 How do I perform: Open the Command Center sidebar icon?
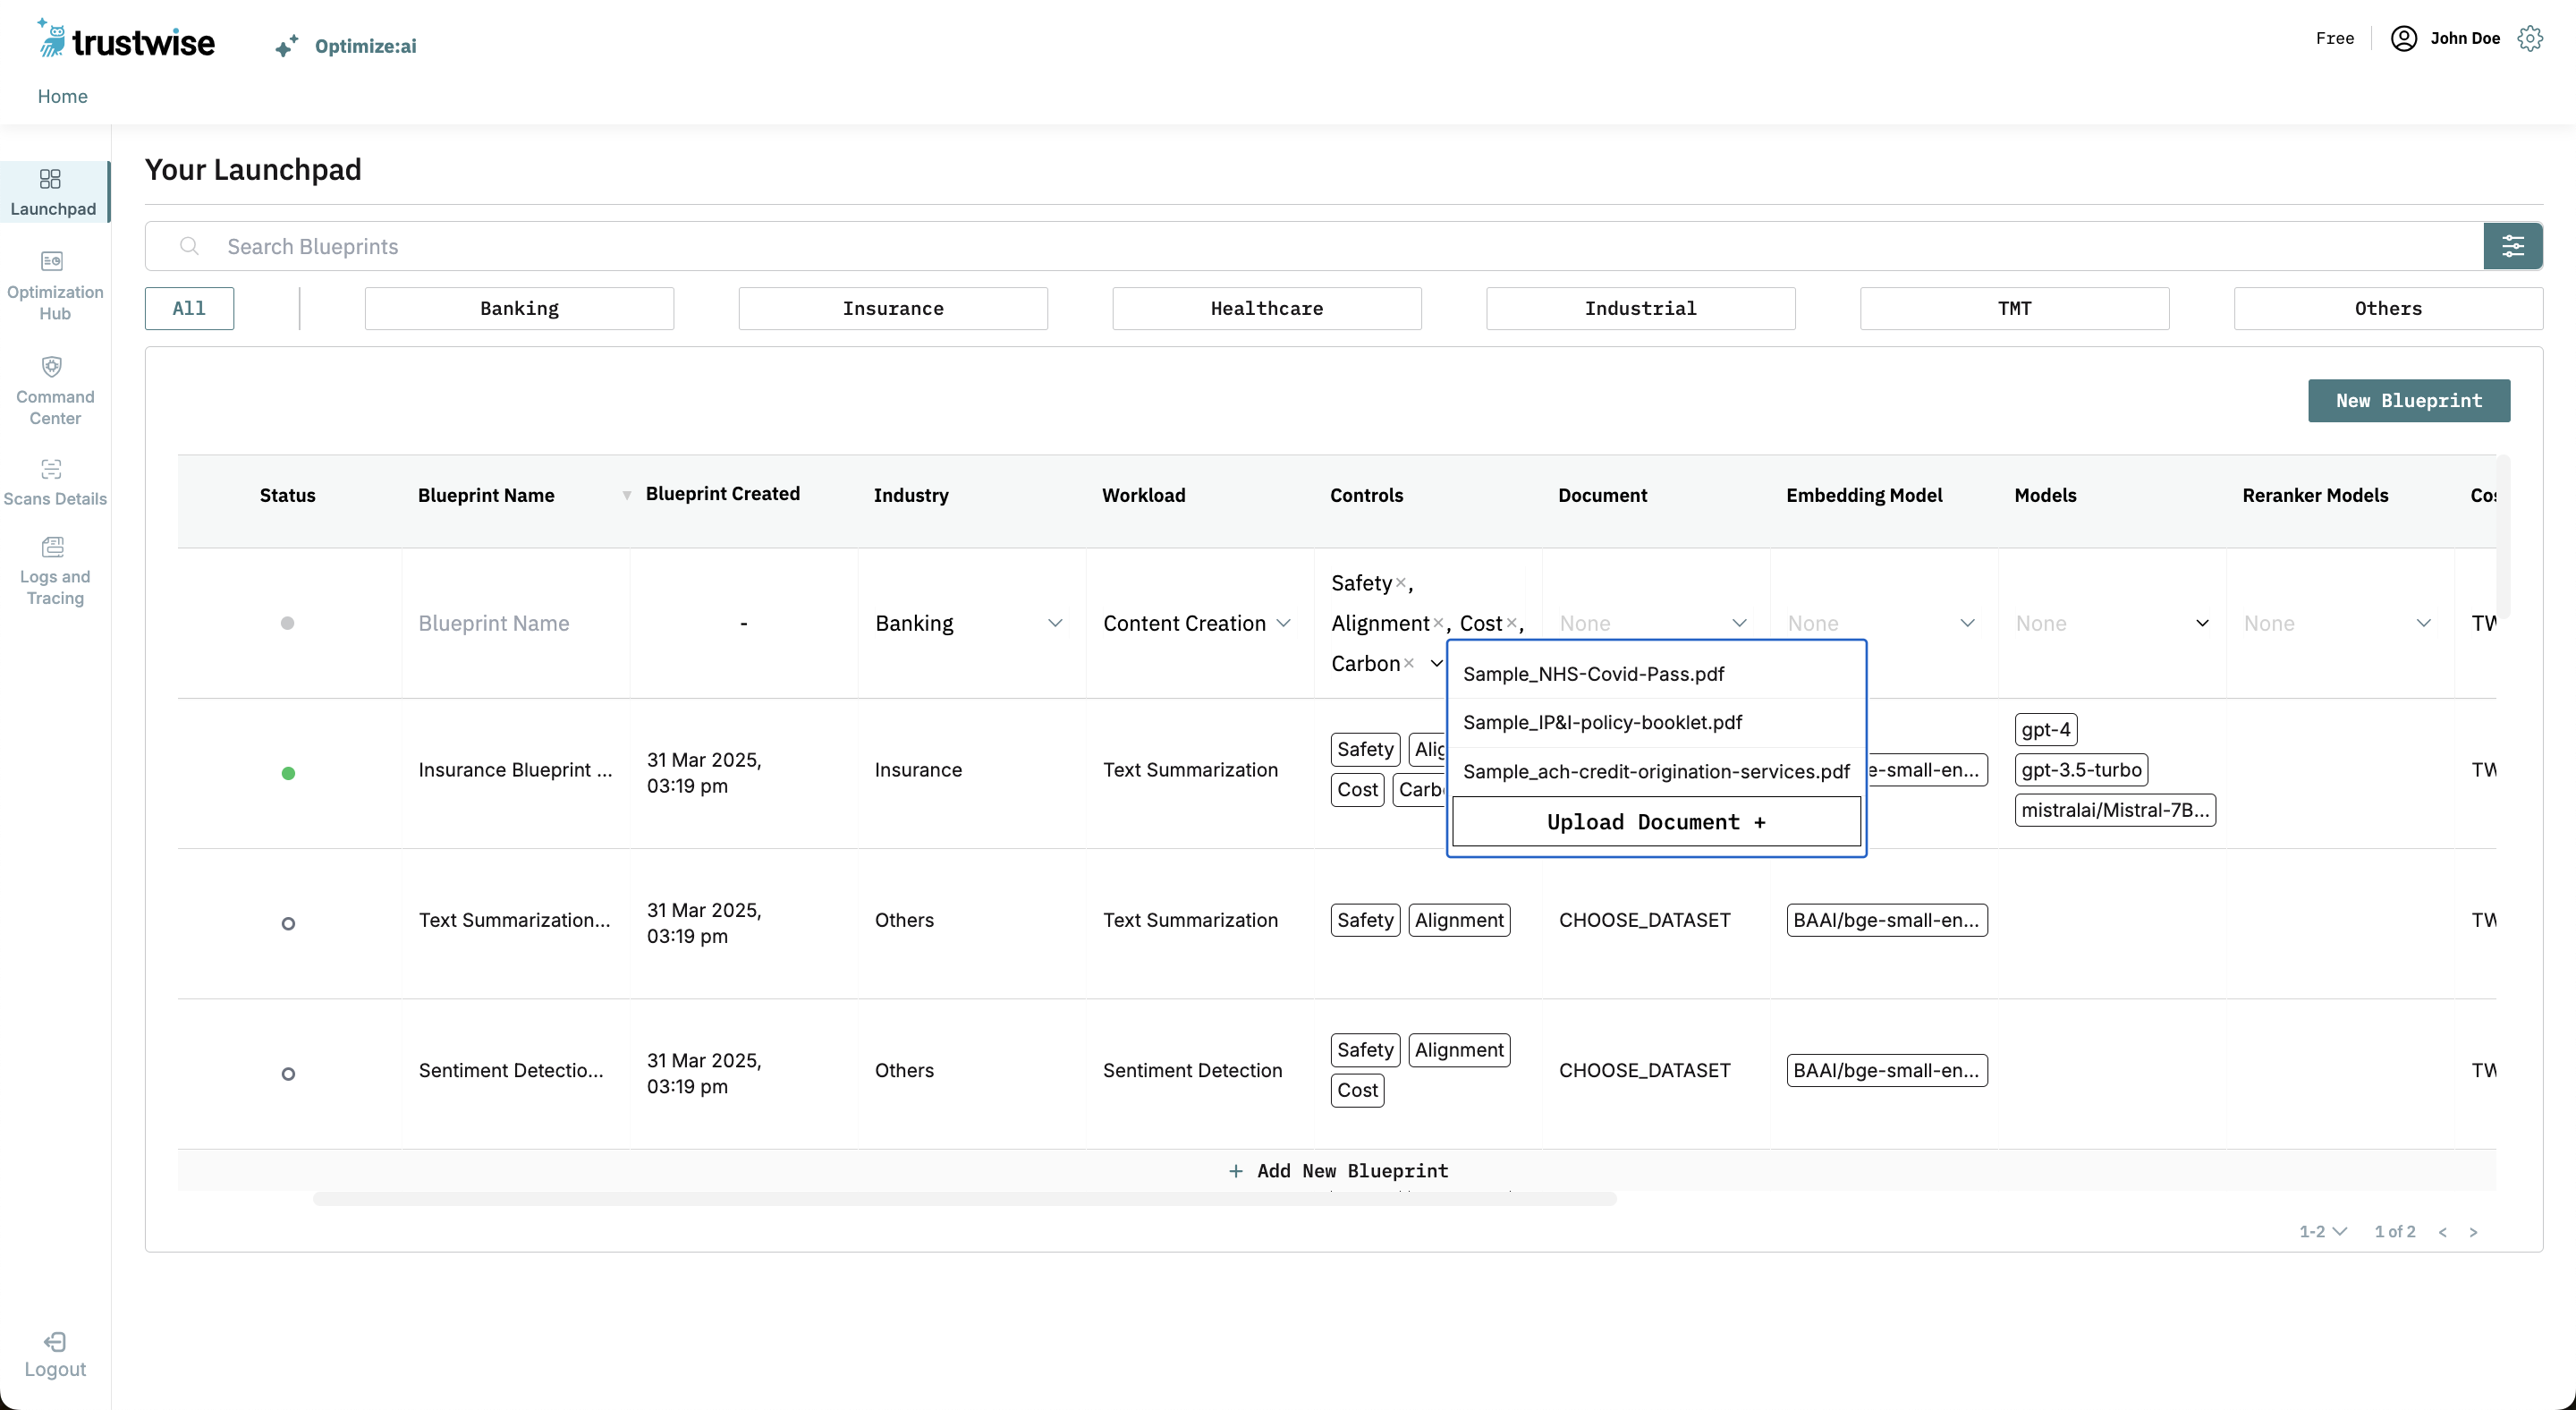click(52, 366)
